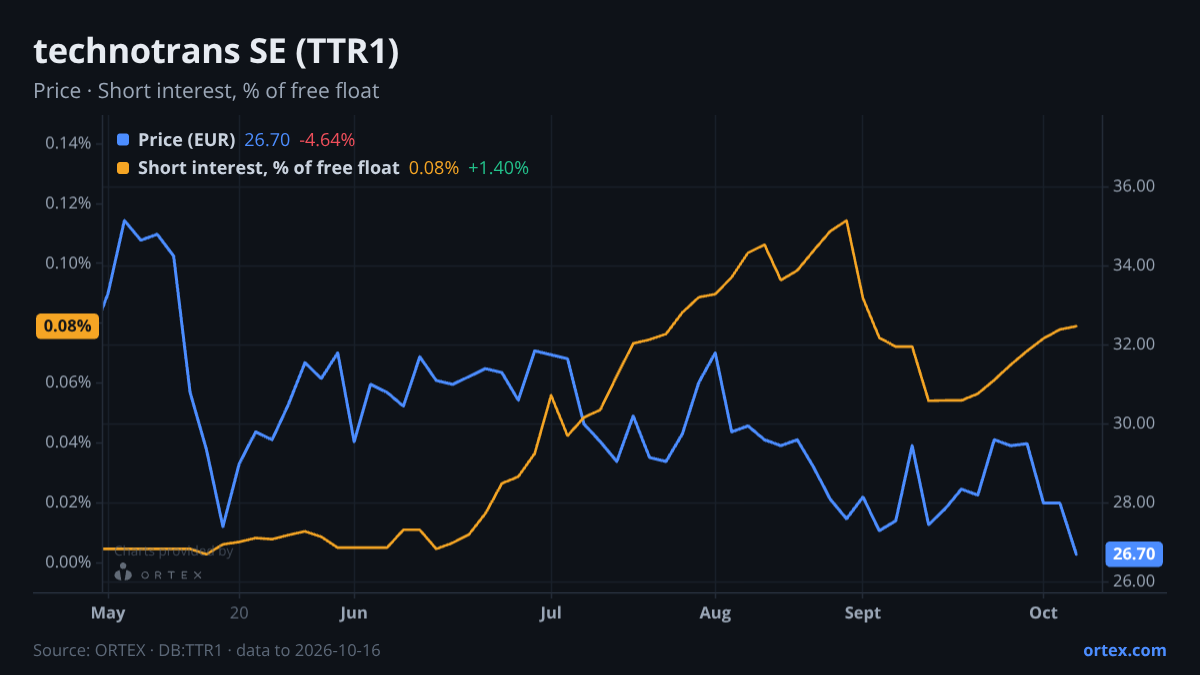
Task: Click the source text ORTEX · DB:TTR1
Action: point(207,650)
